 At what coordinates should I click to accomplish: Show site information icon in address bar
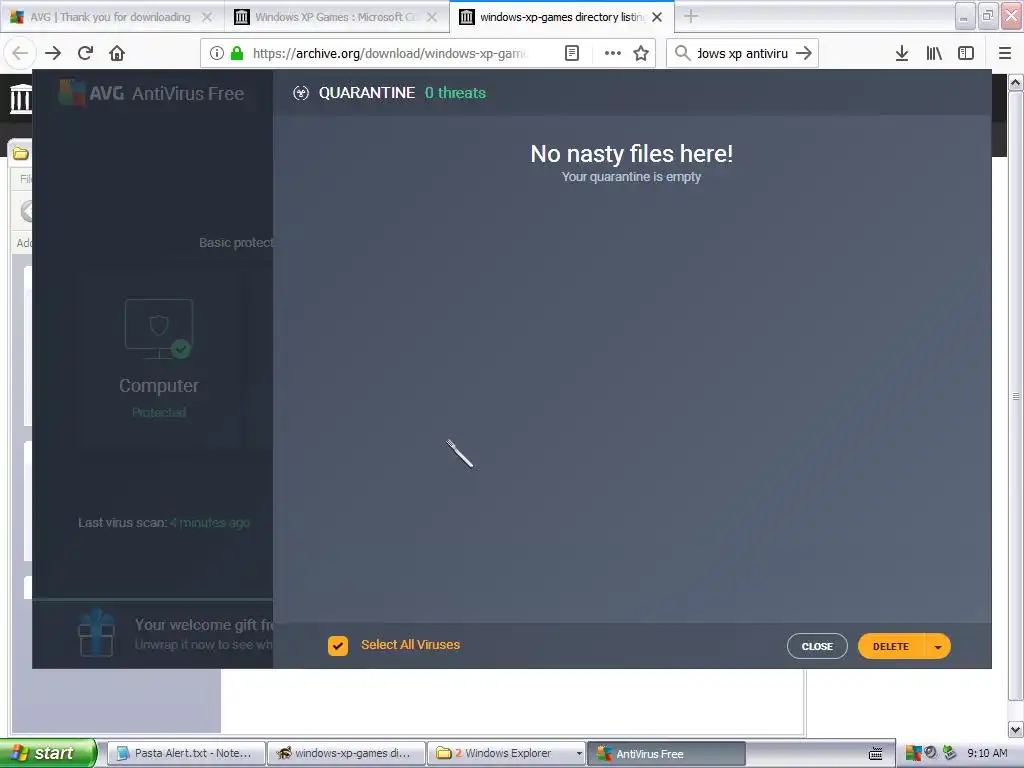[x=216, y=53]
